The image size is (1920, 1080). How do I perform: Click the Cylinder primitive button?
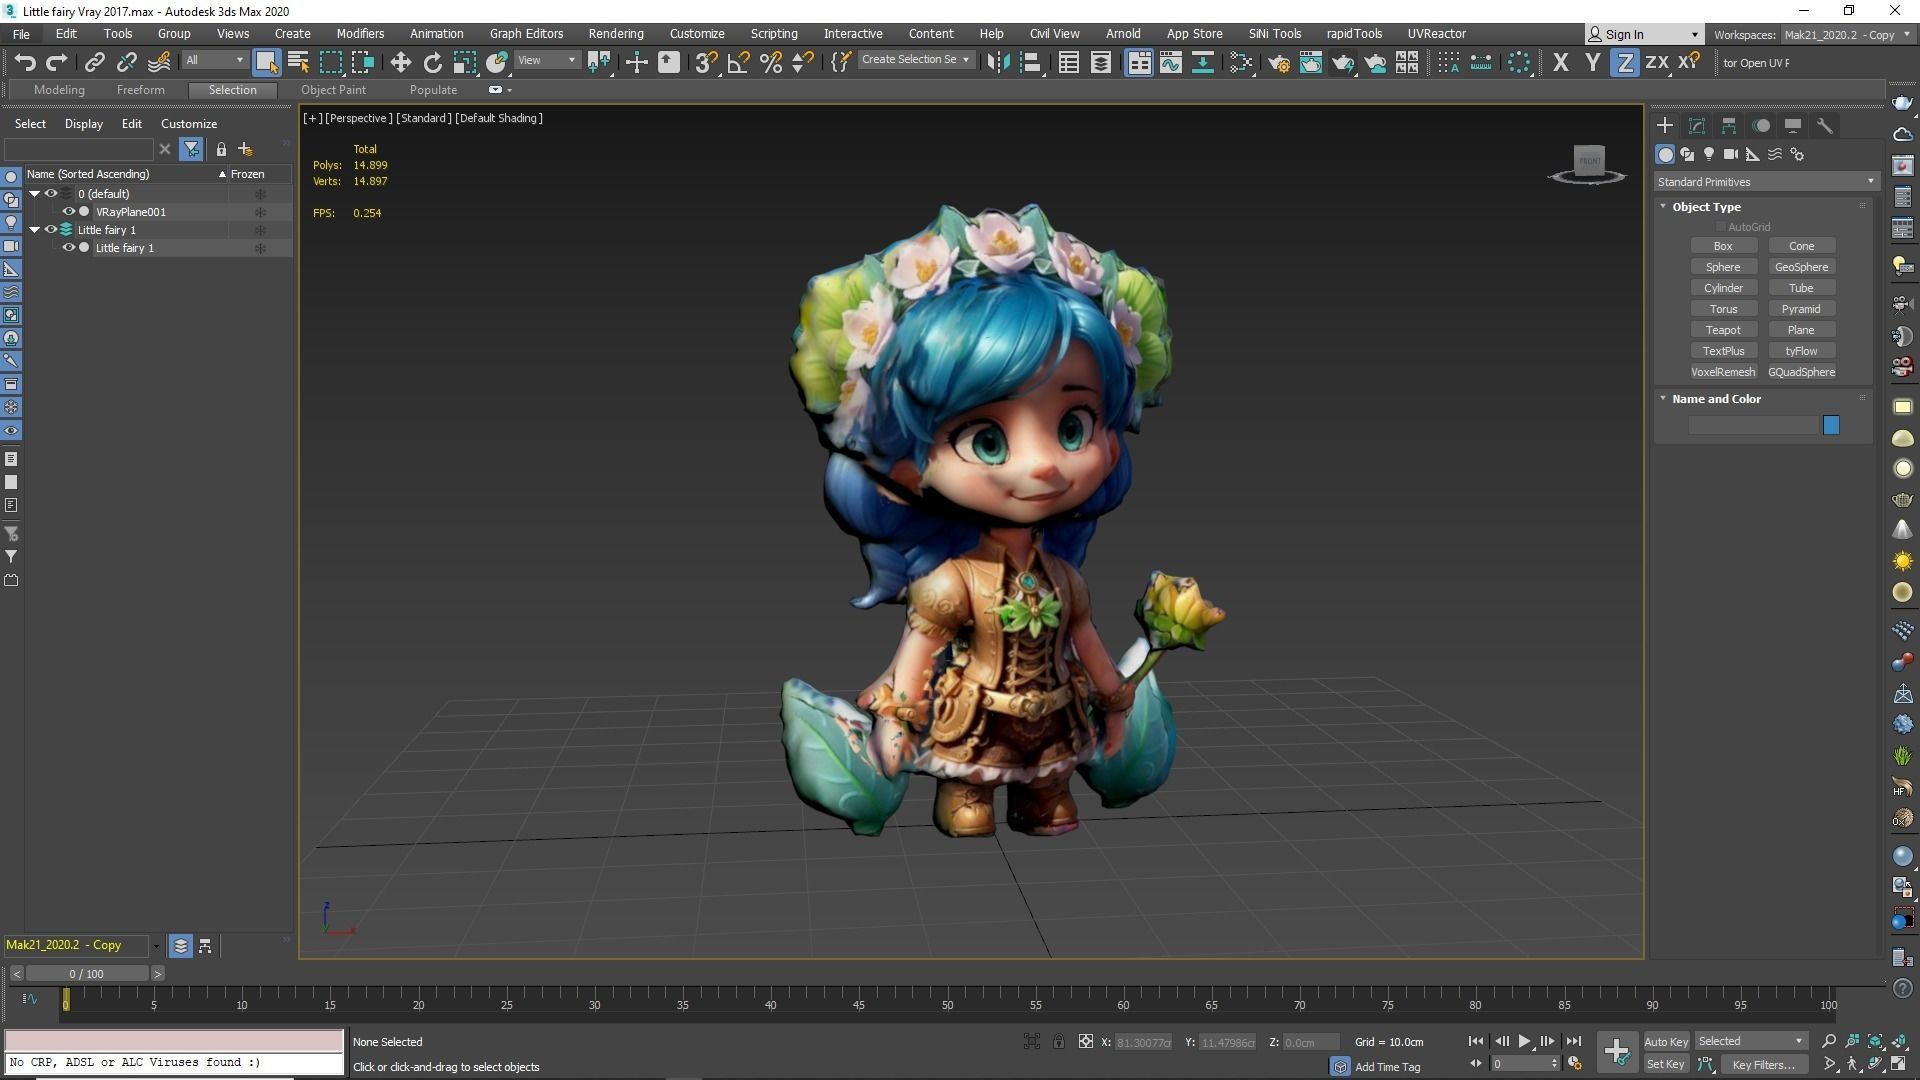[1723, 287]
